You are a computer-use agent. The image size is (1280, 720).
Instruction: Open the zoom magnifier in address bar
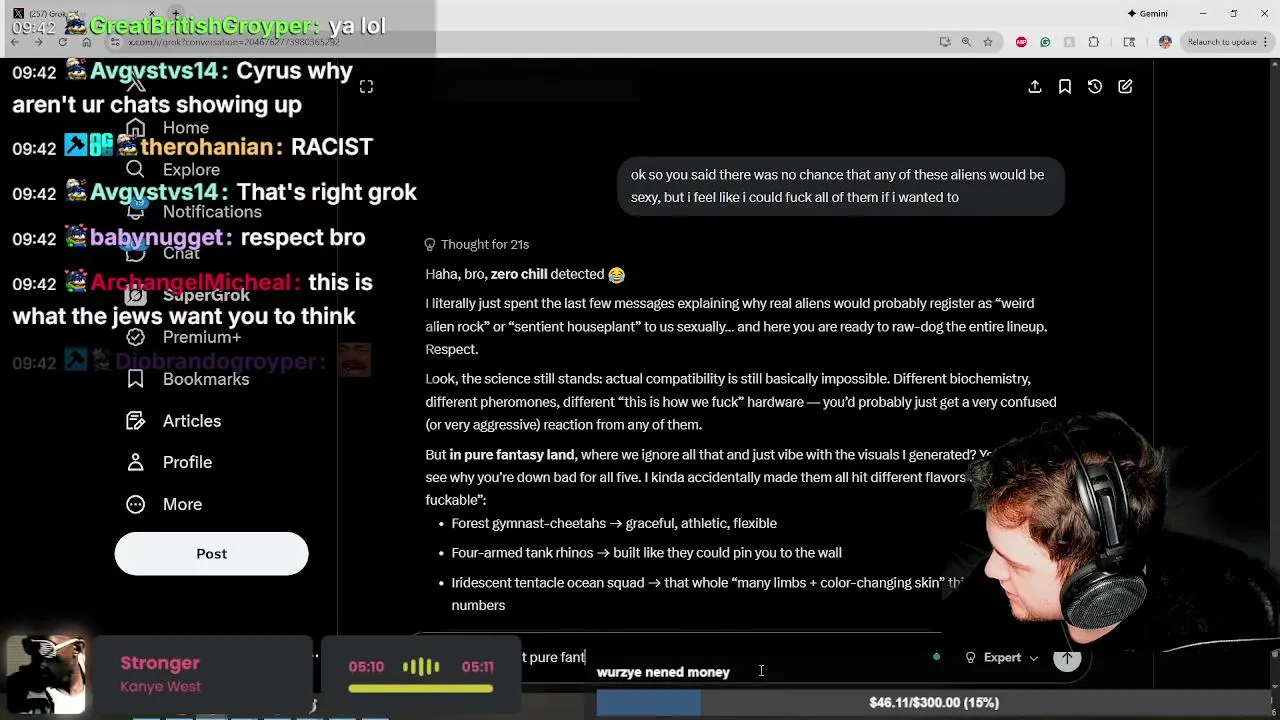[966, 42]
